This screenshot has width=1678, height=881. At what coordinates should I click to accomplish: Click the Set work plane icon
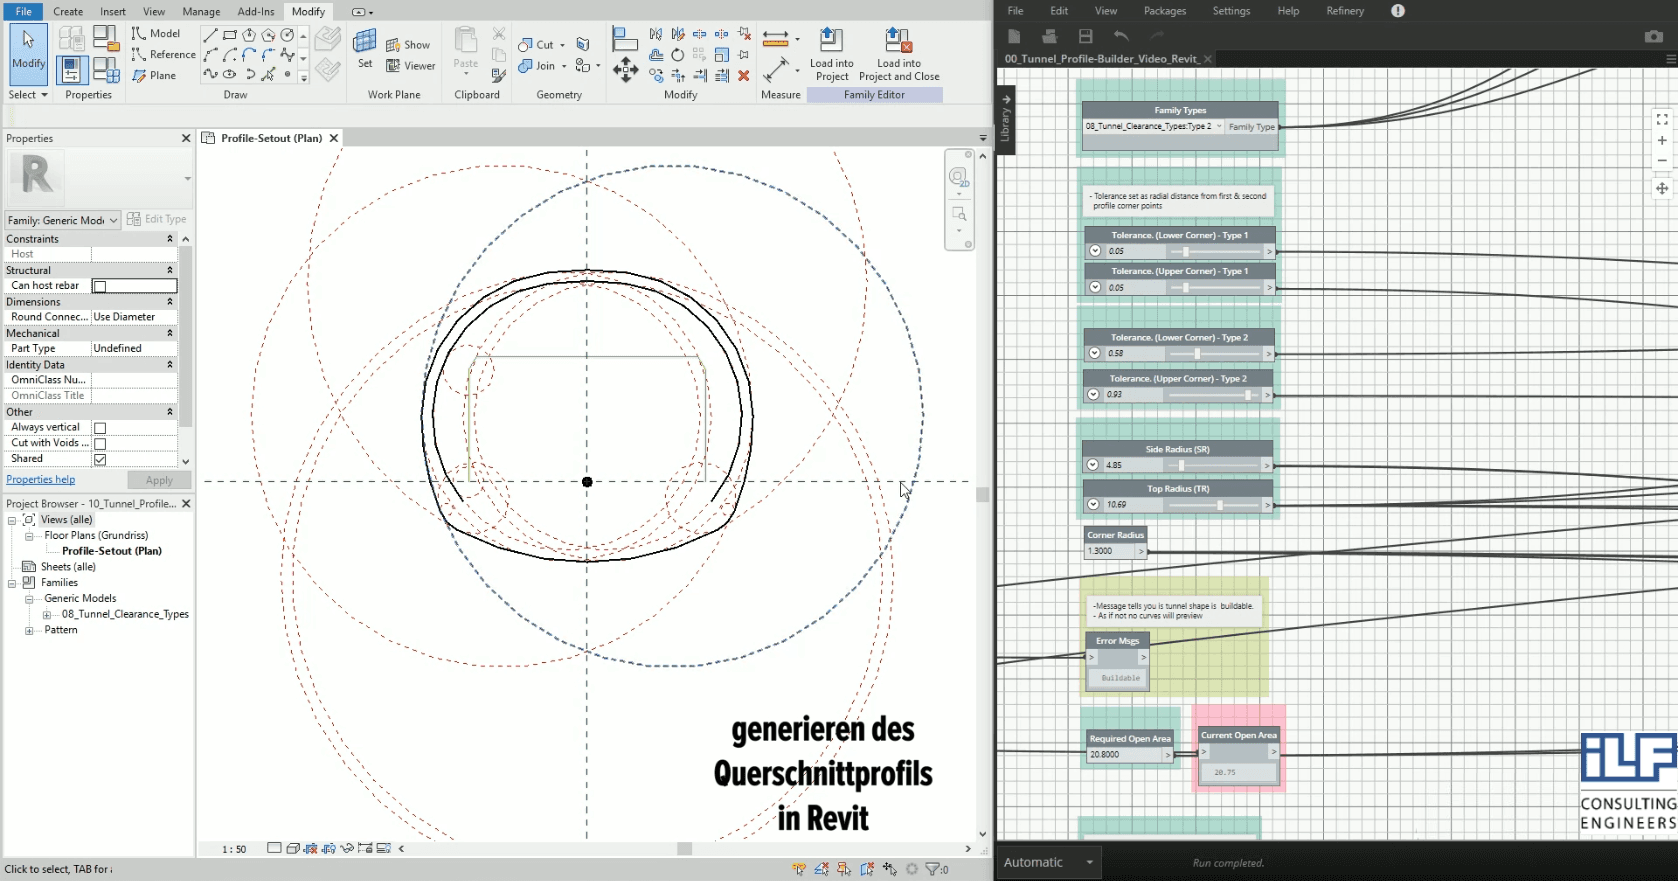click(365, 49)
